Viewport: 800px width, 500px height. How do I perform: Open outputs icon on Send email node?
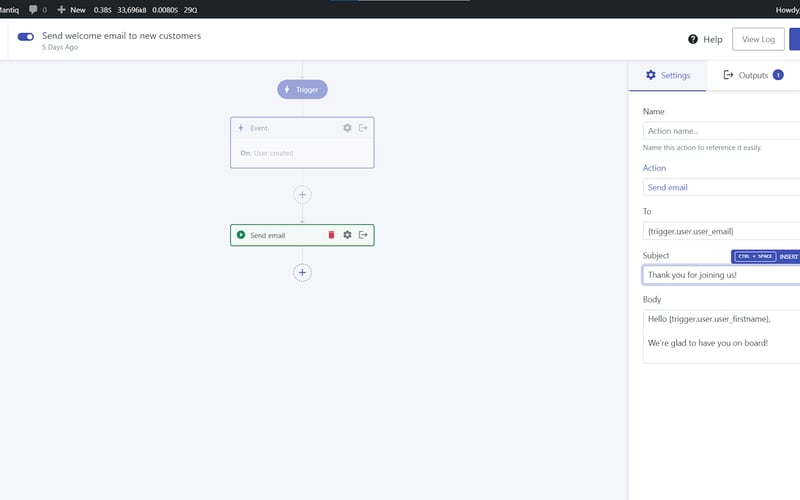point(363,235)
